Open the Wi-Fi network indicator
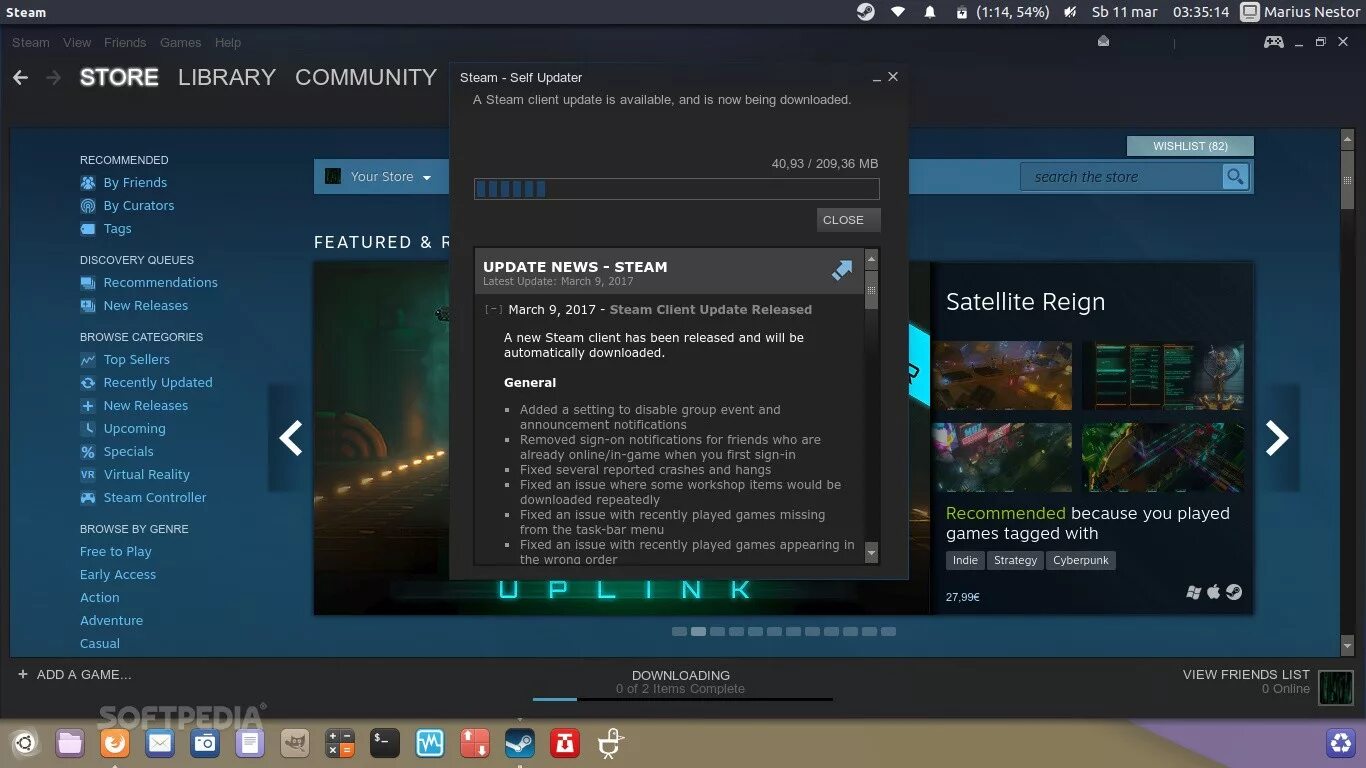Viewport: 1366px width, 768px height. click(898, 12)
